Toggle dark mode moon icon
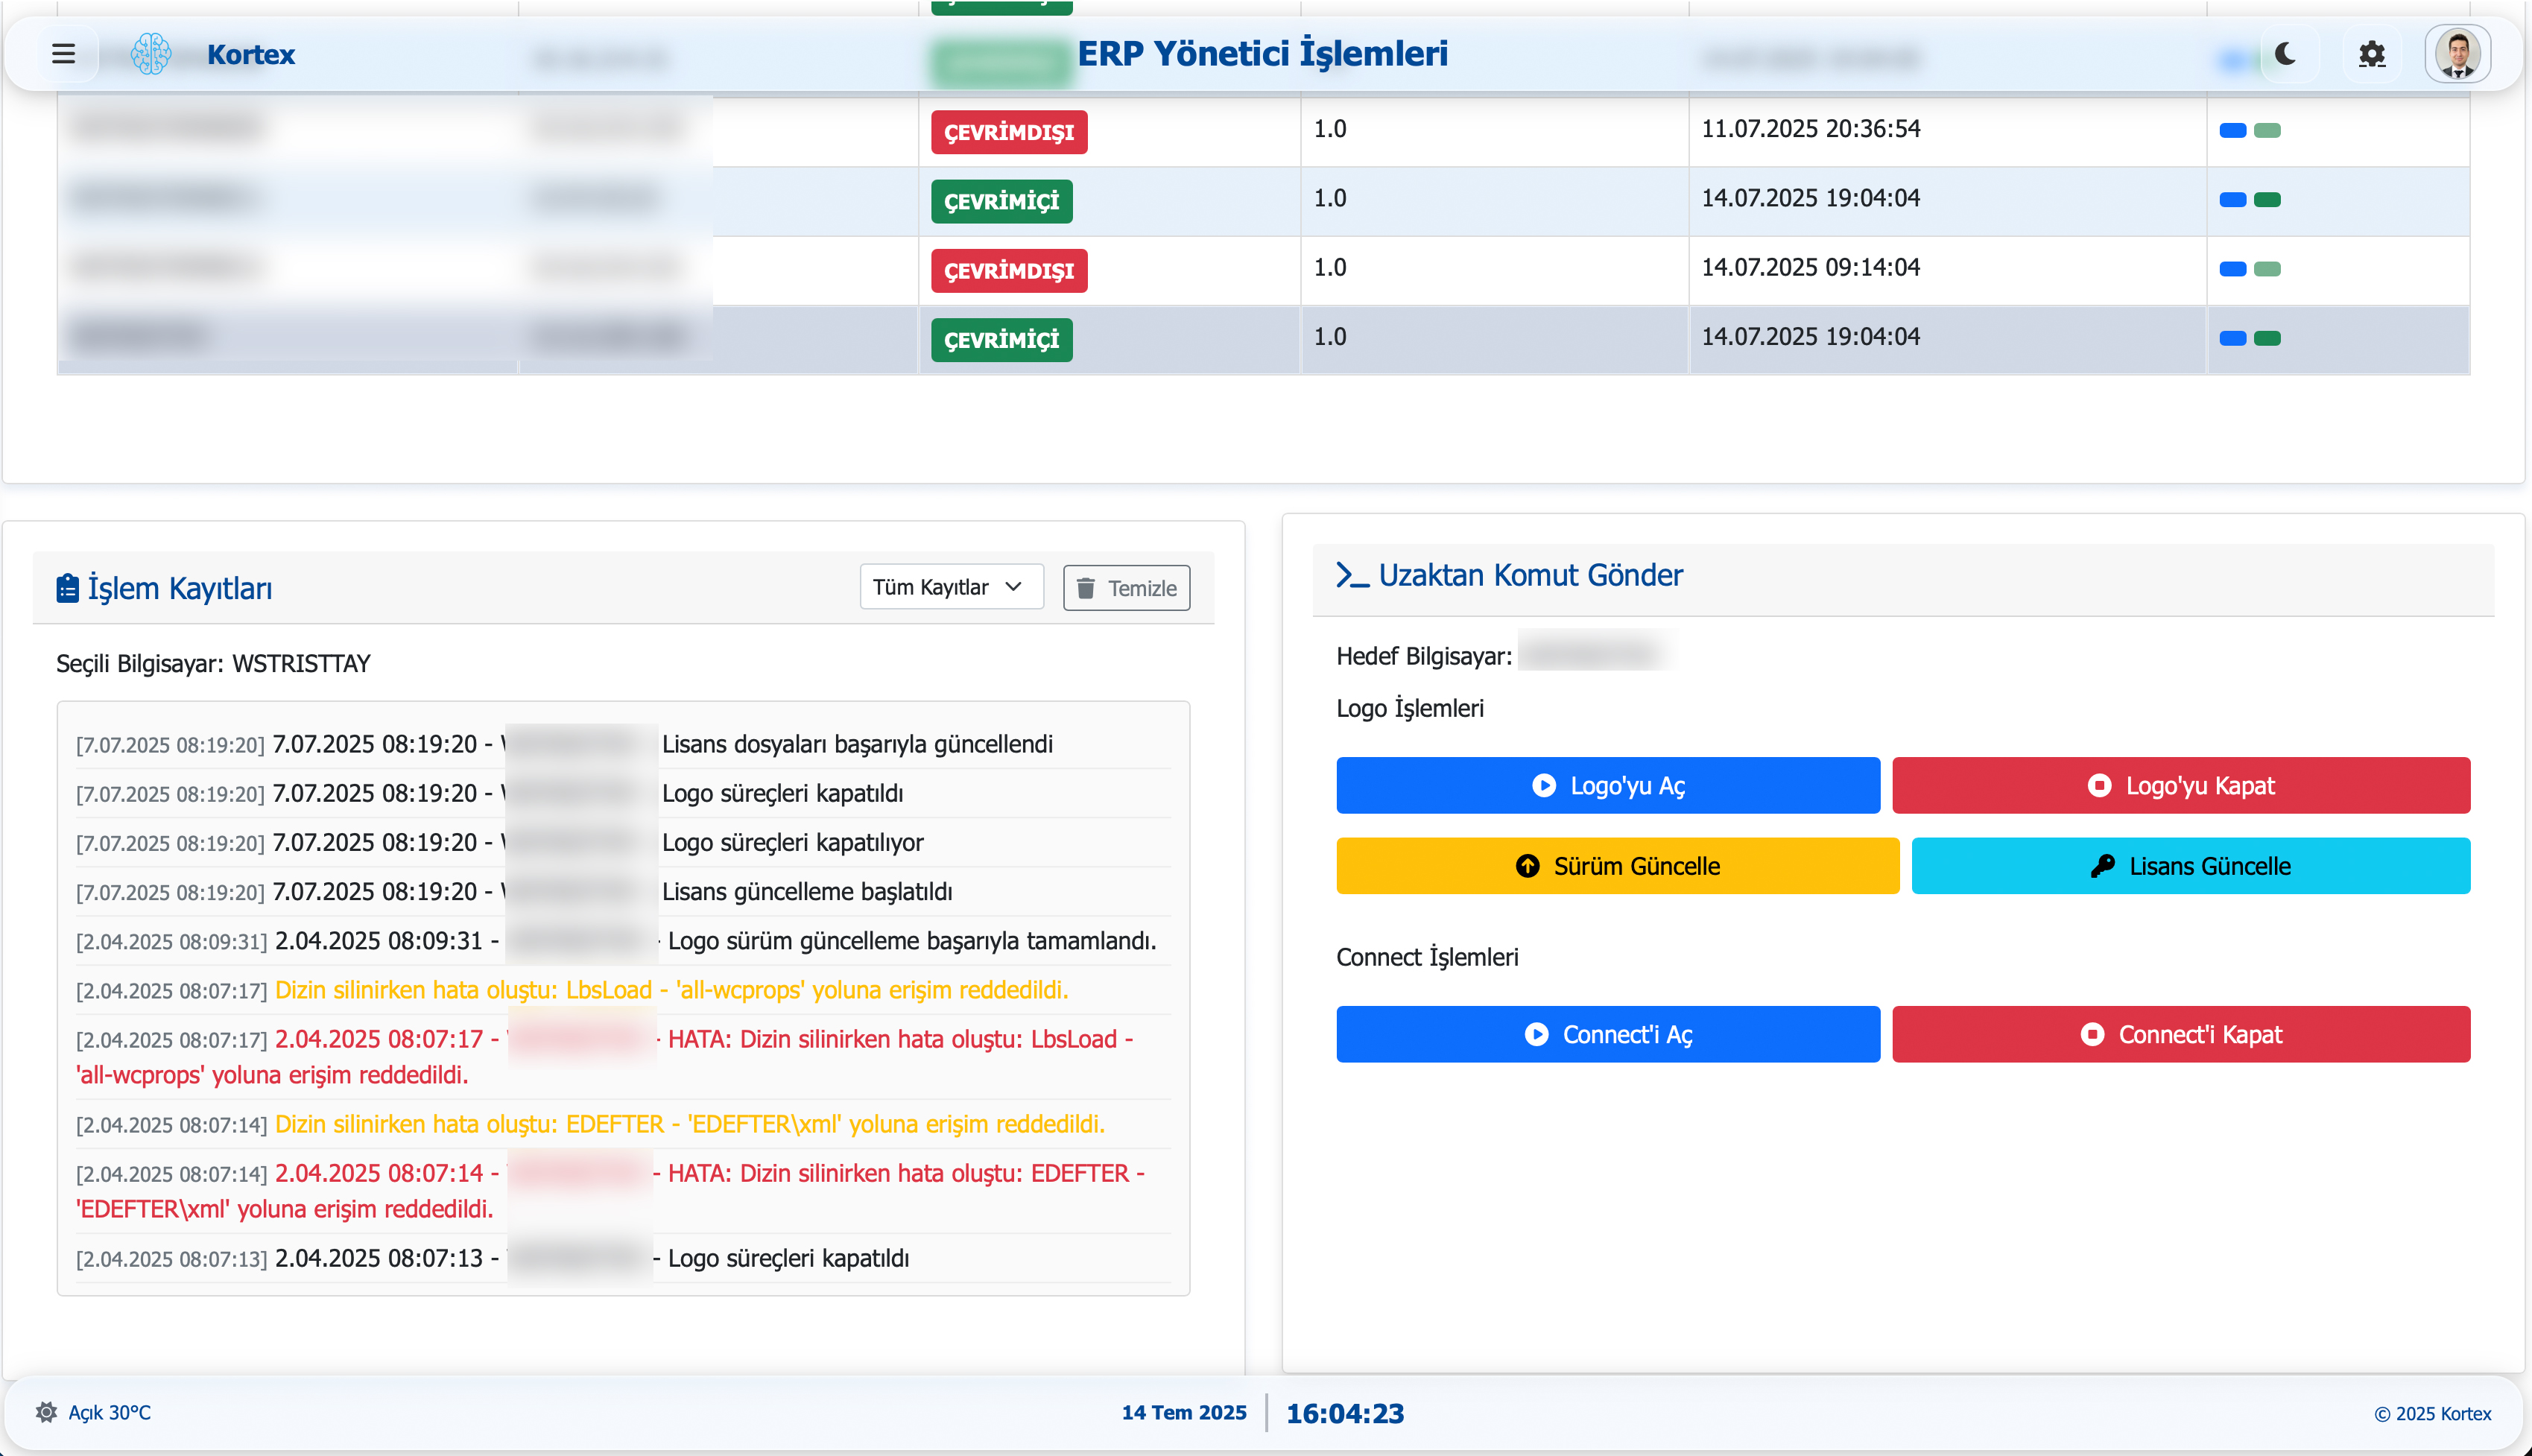2532x1456 pixels. point(2285,54)
